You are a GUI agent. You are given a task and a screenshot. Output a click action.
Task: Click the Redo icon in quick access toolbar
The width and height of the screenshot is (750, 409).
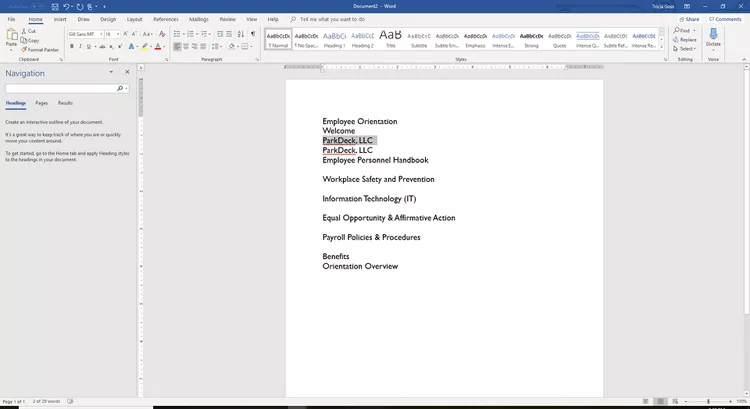click(x=79, y=7)
